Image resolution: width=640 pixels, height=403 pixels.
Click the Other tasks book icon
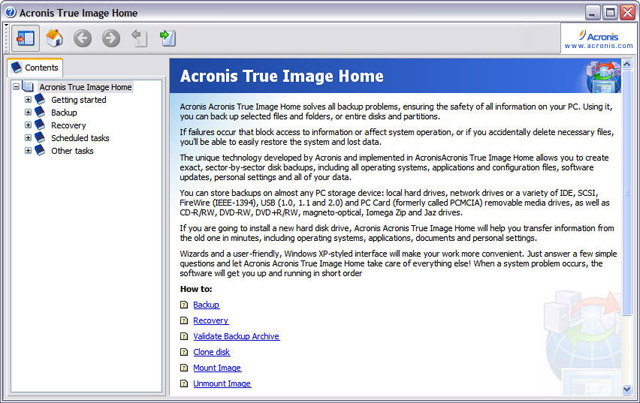(x=40, y=150)
